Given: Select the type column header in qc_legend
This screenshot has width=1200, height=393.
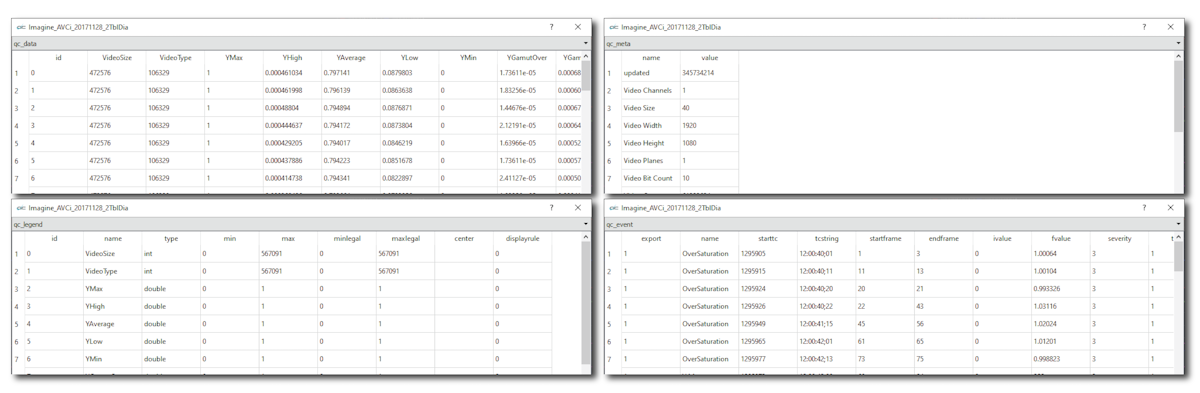Looking at the screenshot, I should pos(171,239).
